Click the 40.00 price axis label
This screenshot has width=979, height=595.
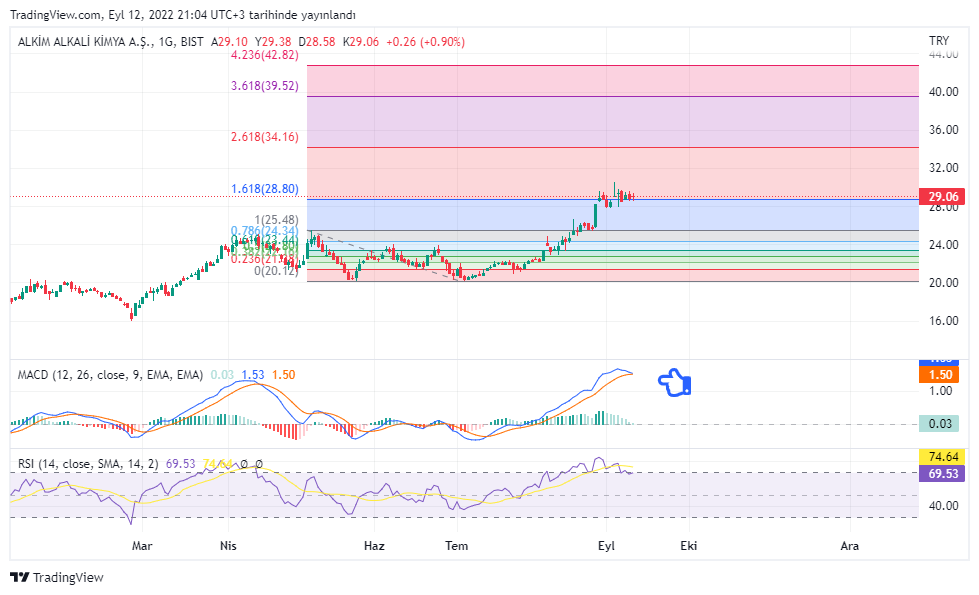[943, 92]
